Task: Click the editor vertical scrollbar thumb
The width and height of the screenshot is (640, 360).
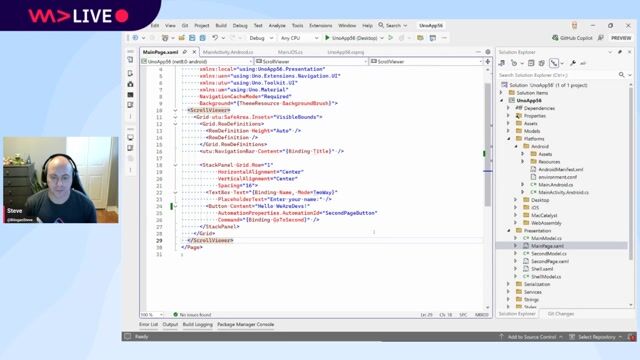Action: point(487,145)
